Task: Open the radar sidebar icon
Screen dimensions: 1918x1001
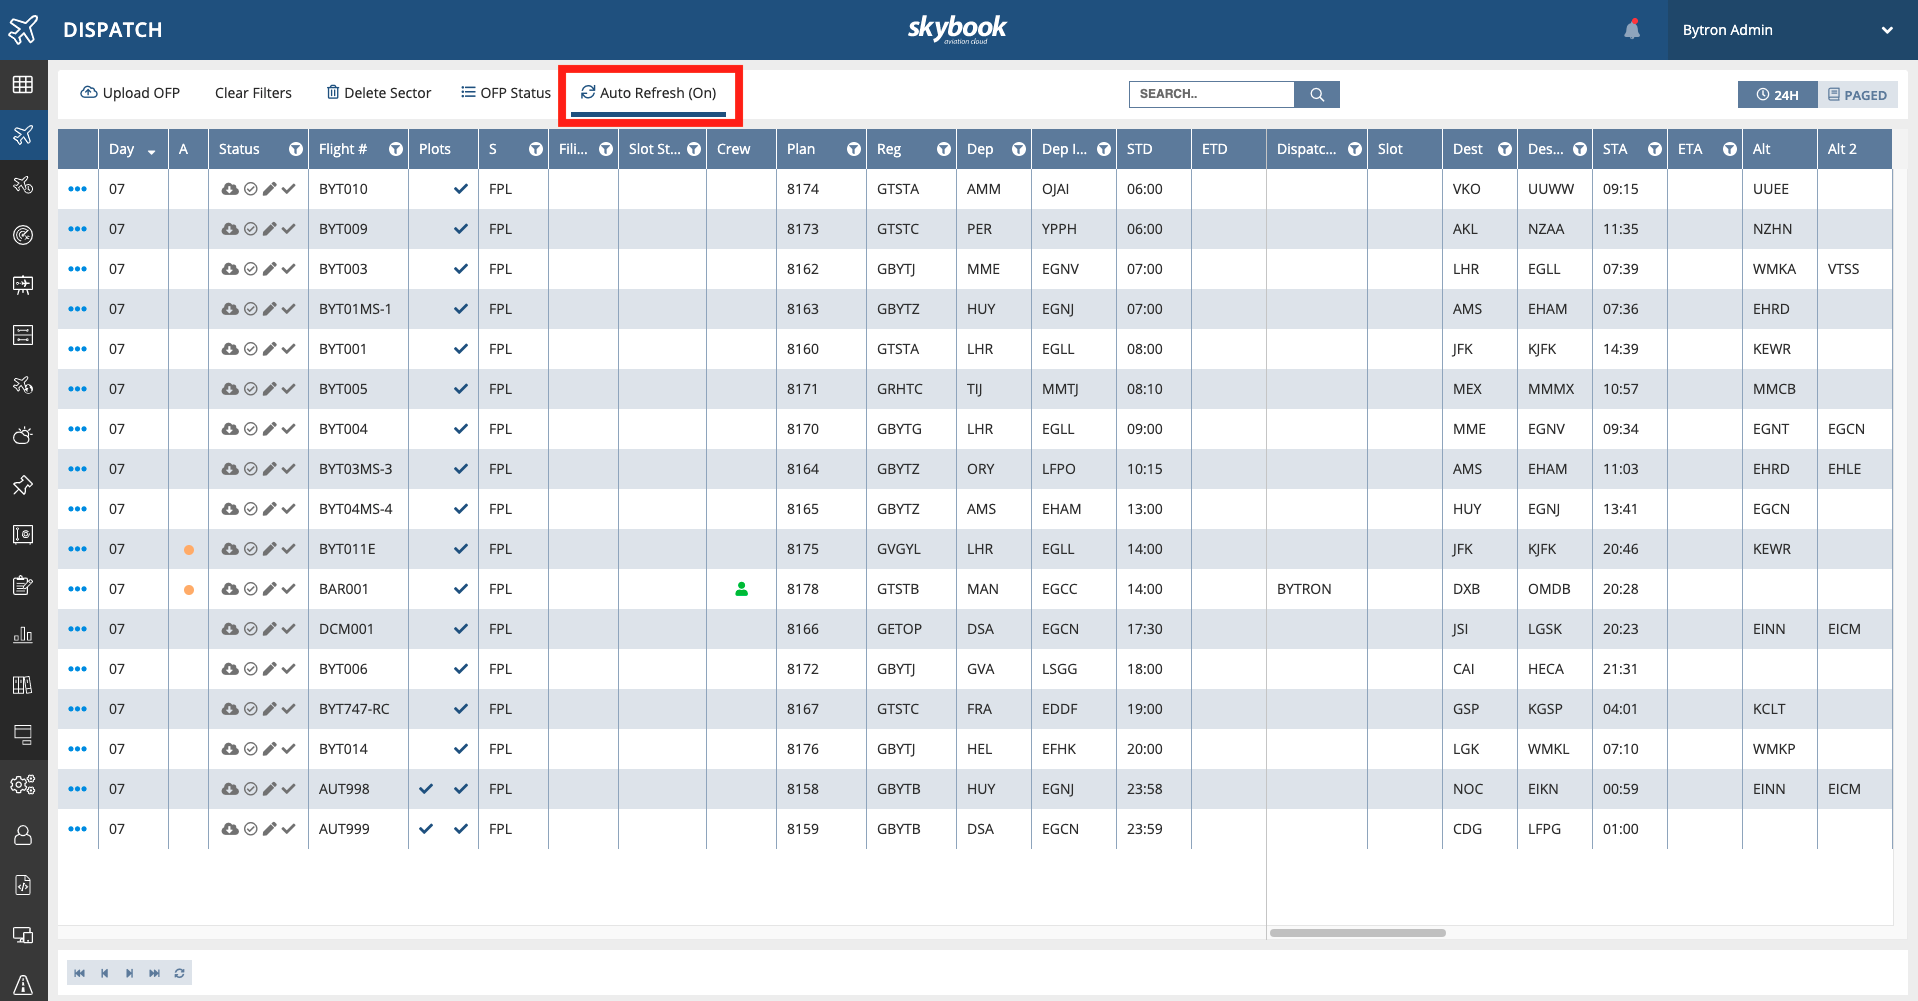Action: click(23, 235)
